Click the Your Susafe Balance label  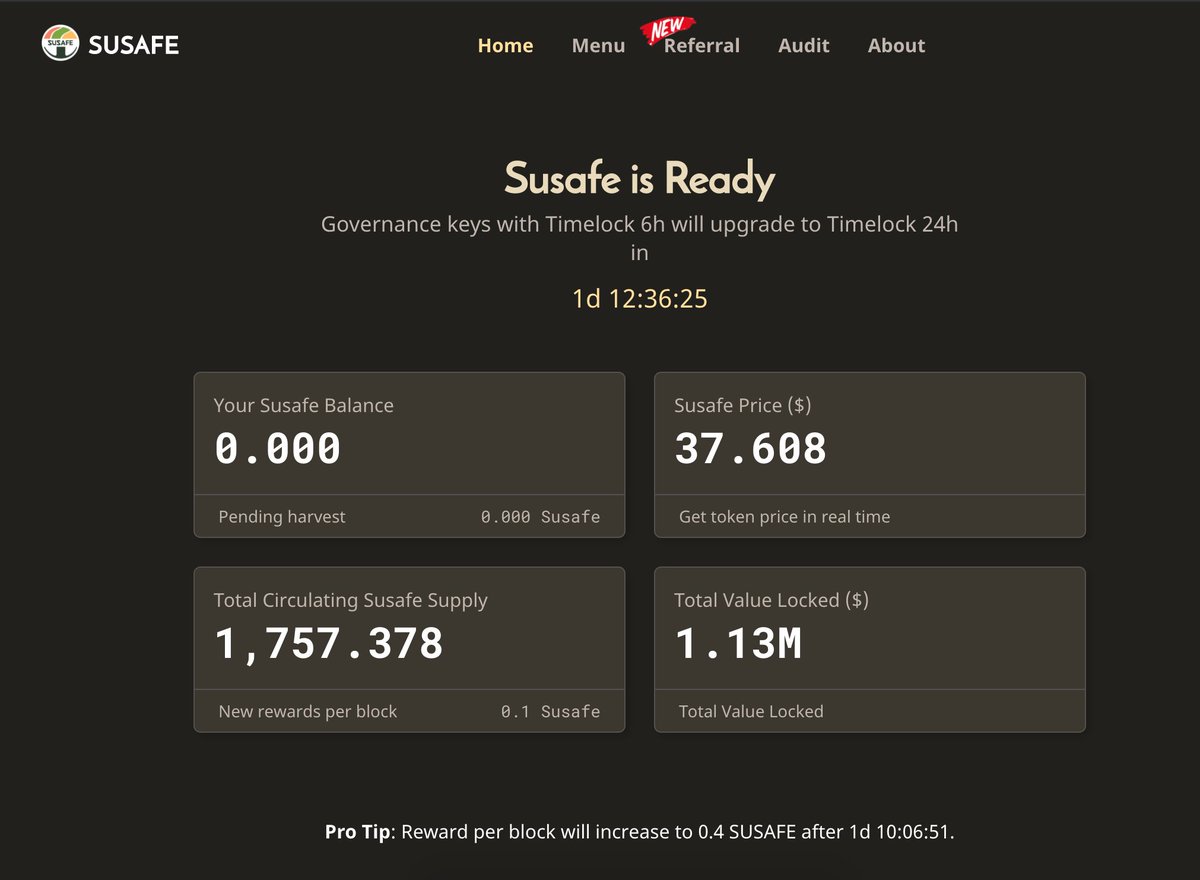(x=304, y=405)
